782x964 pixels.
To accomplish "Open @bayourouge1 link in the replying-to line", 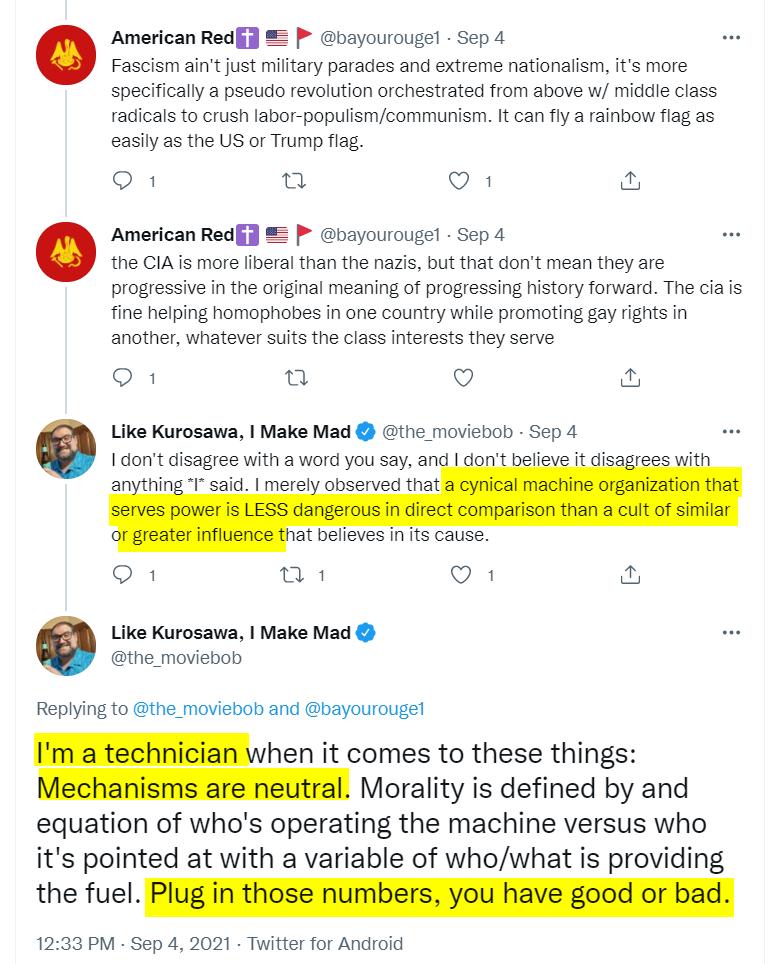I will click(364, 708).
